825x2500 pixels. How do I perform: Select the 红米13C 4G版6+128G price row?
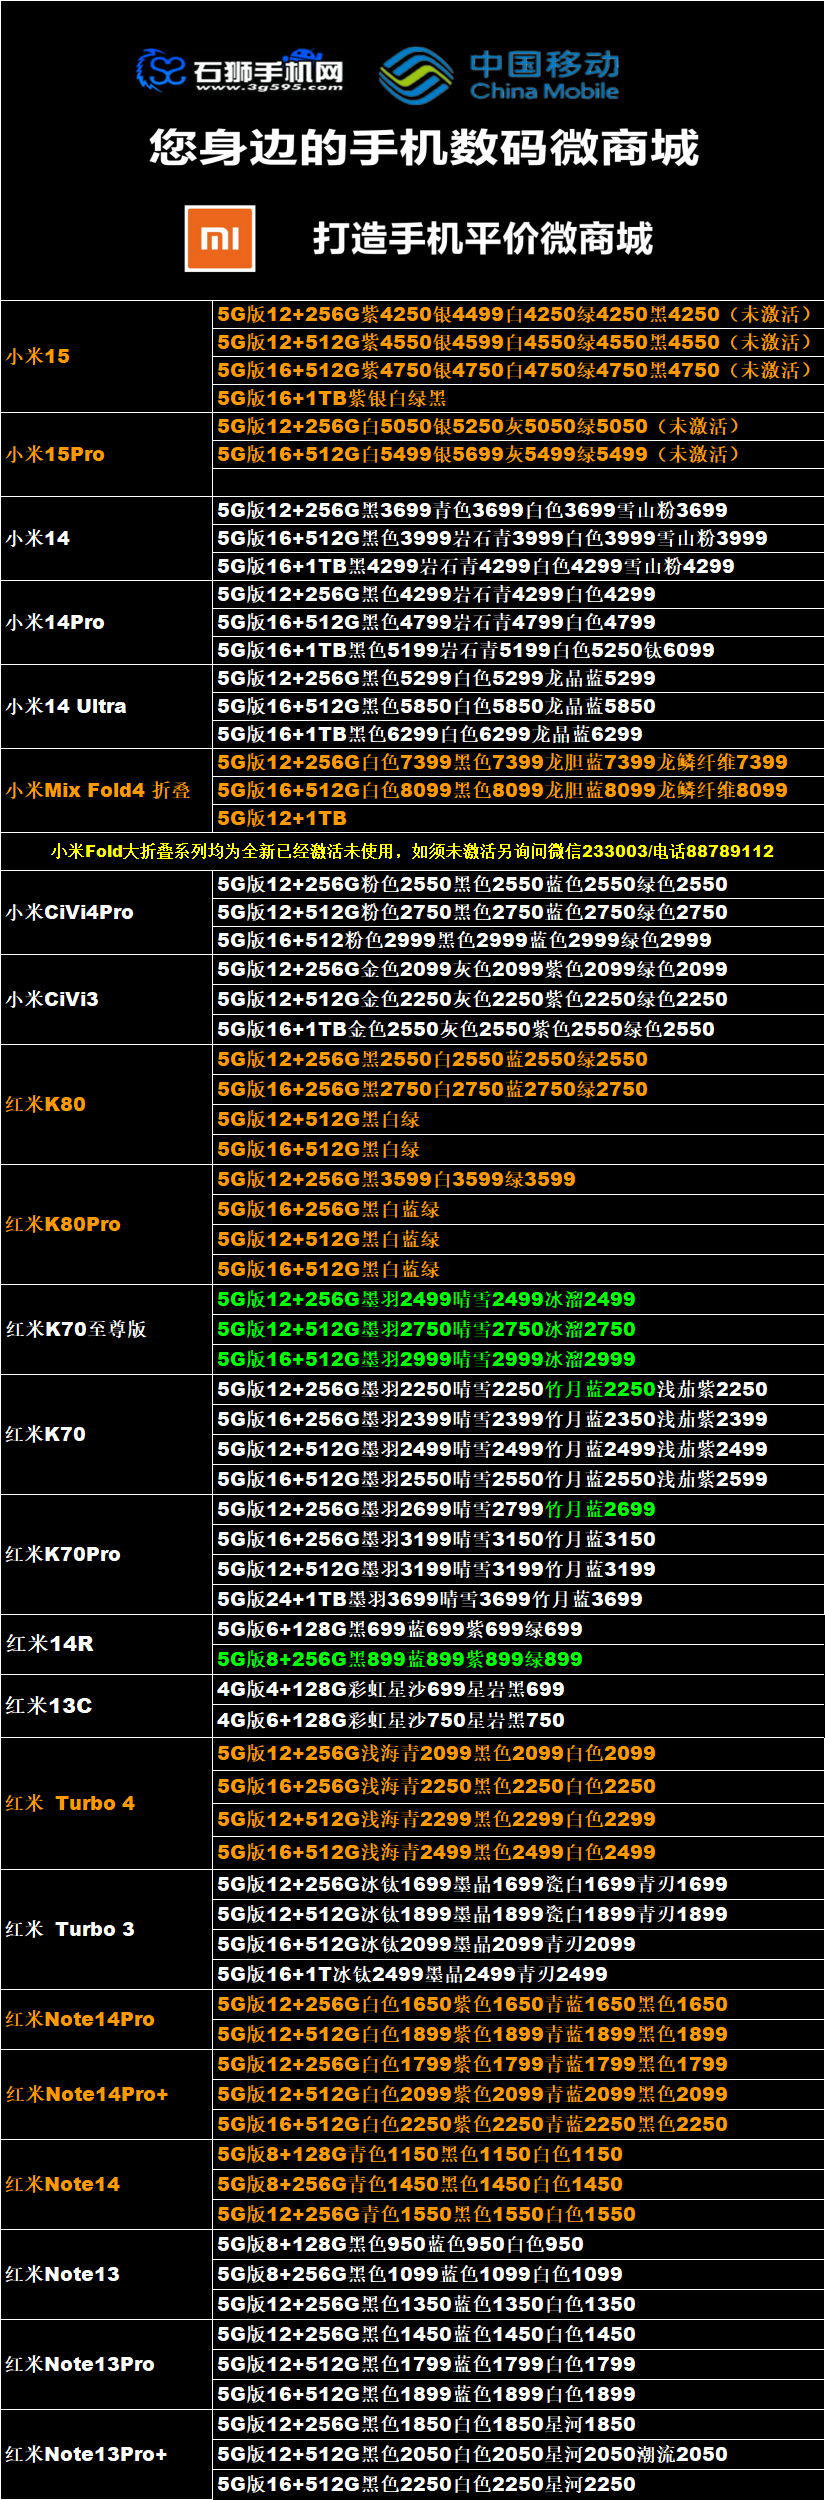pos(391,1720)
